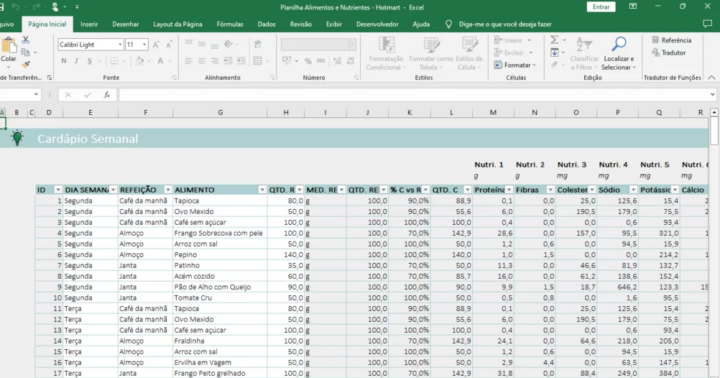Click the formula bar input field
This screenshot has height=378, width=720.
click(413, 95)
